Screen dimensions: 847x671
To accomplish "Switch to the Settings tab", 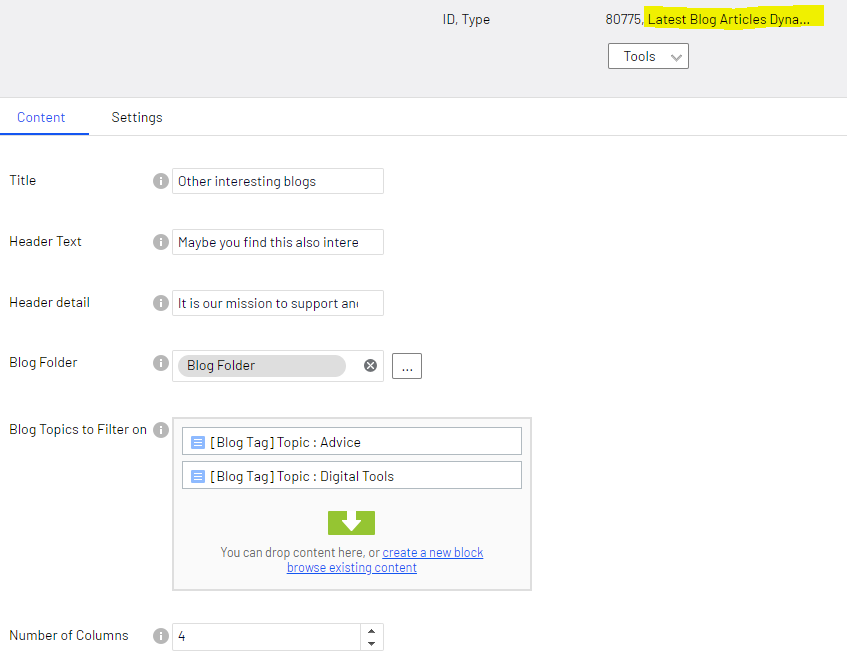I will (x=137, y=117).
